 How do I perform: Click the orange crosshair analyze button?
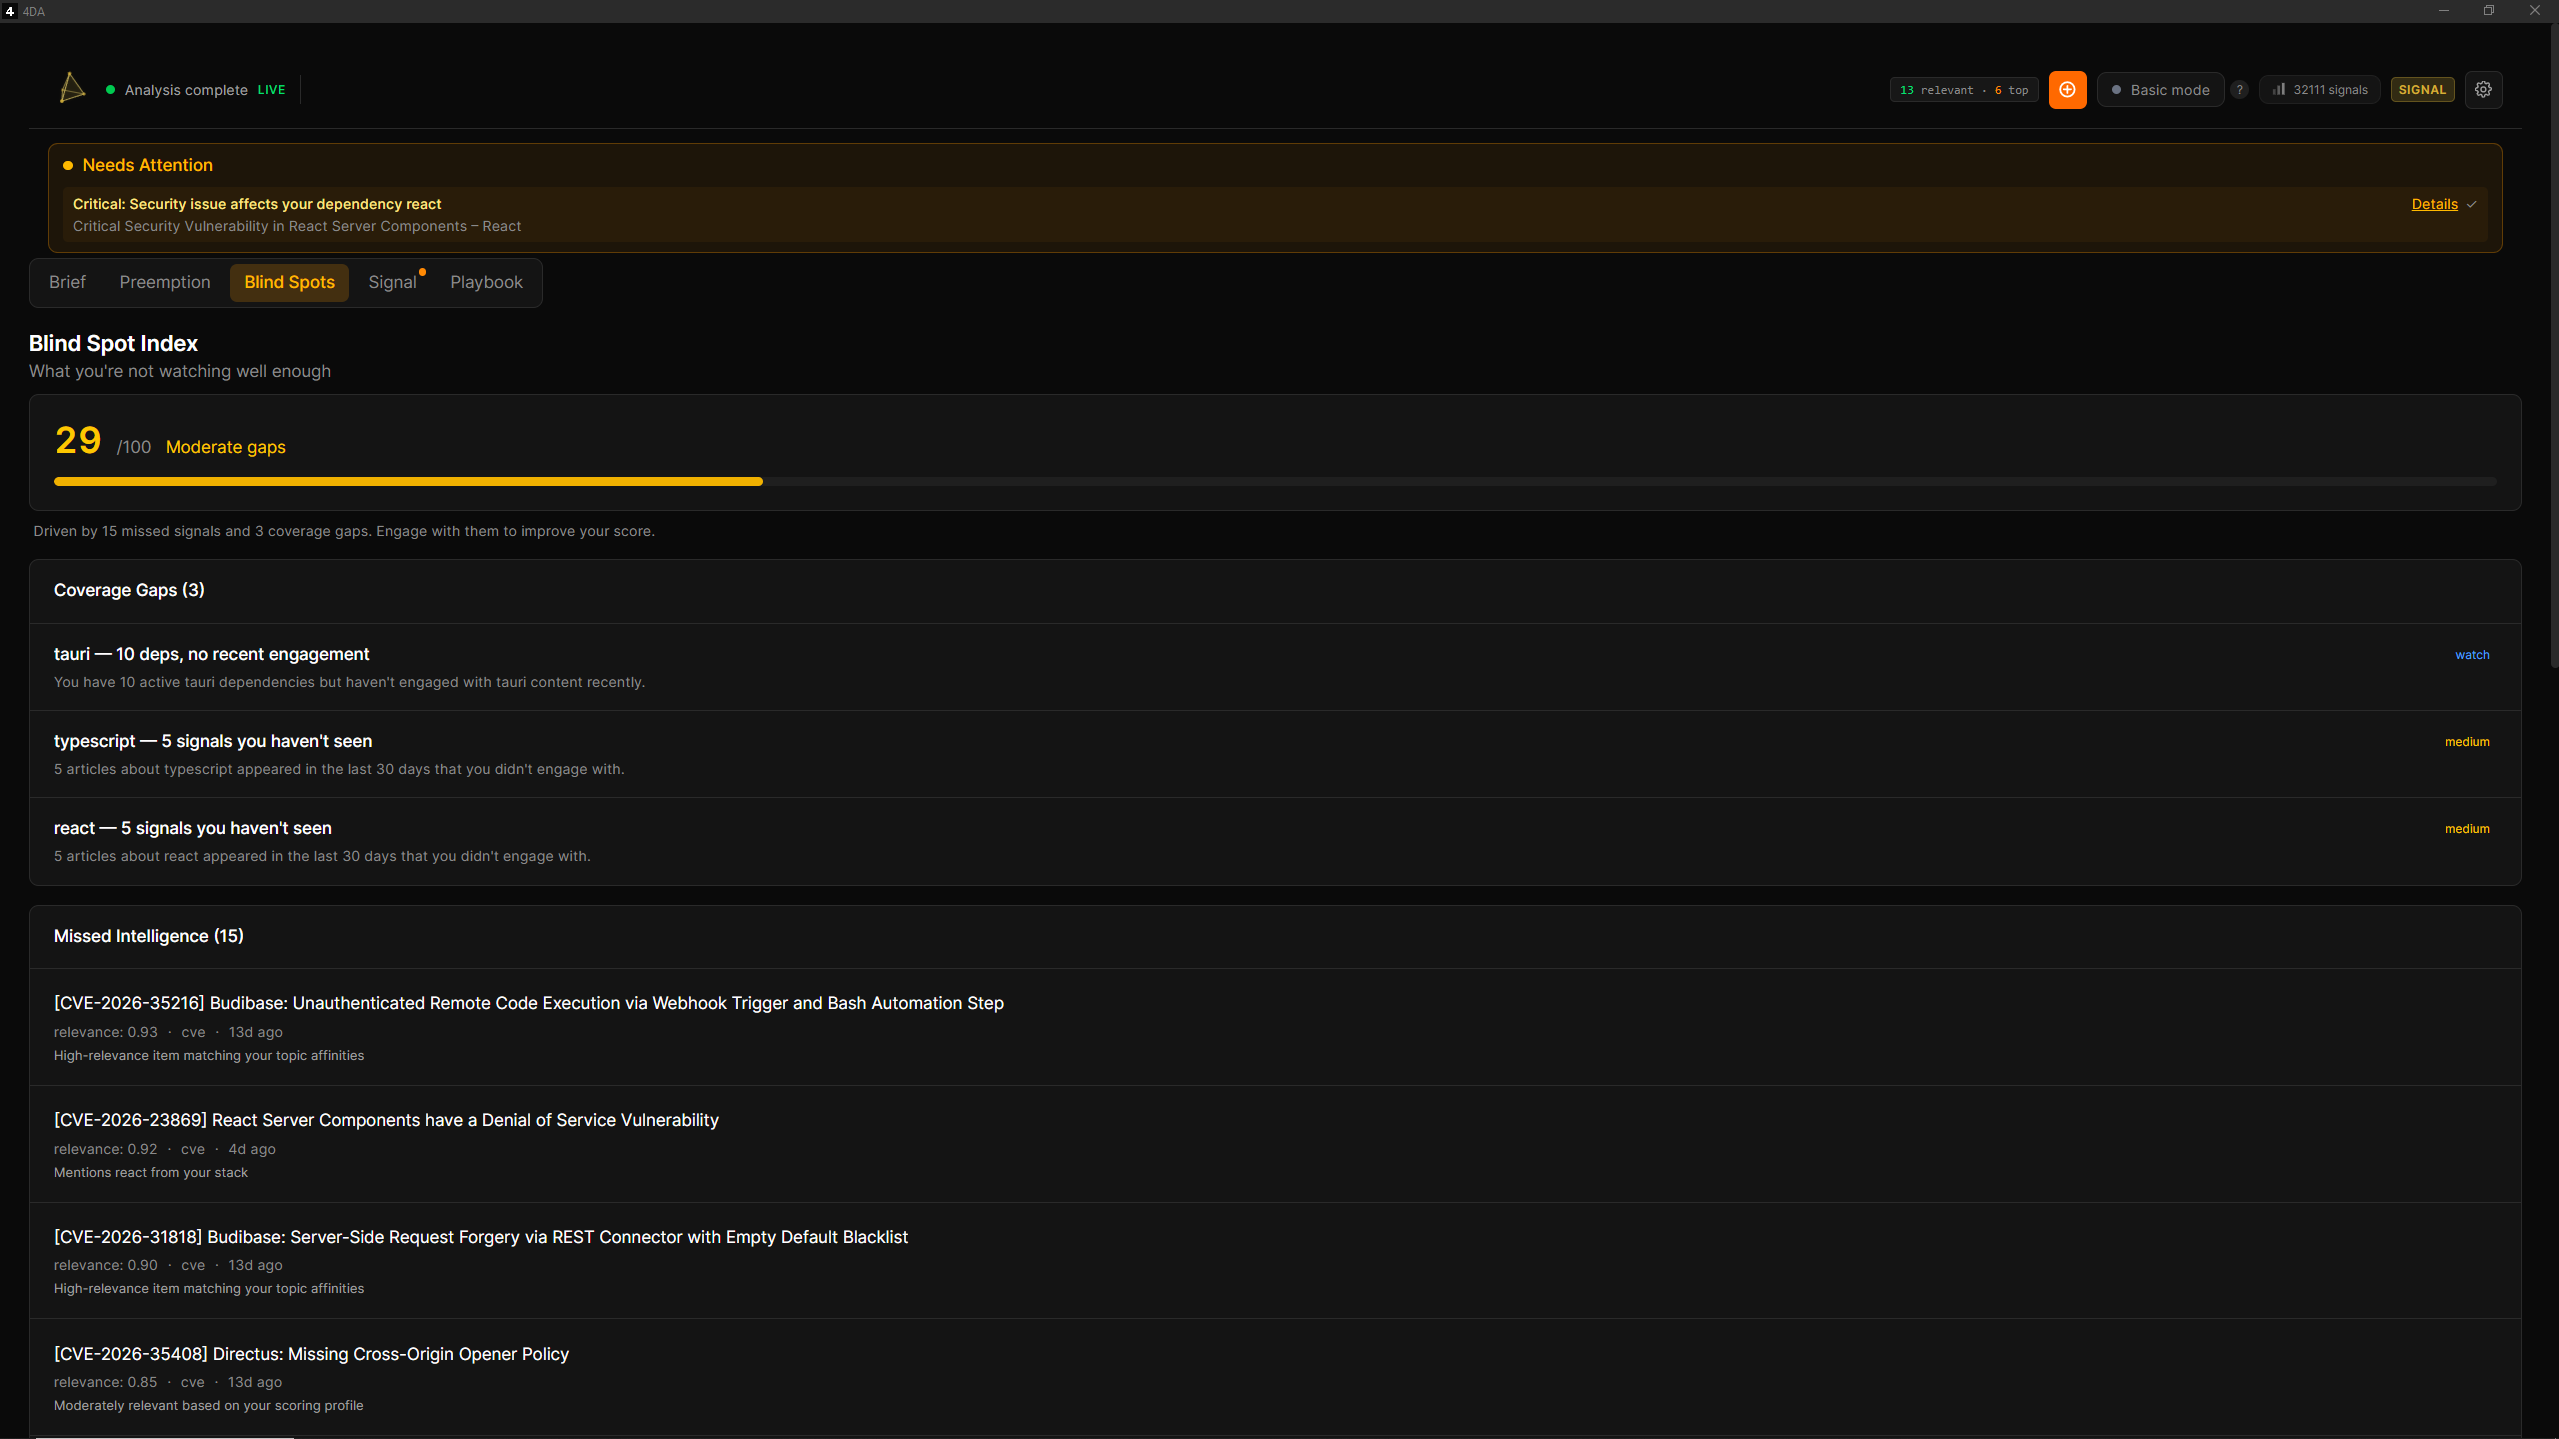click(2067, 90)
